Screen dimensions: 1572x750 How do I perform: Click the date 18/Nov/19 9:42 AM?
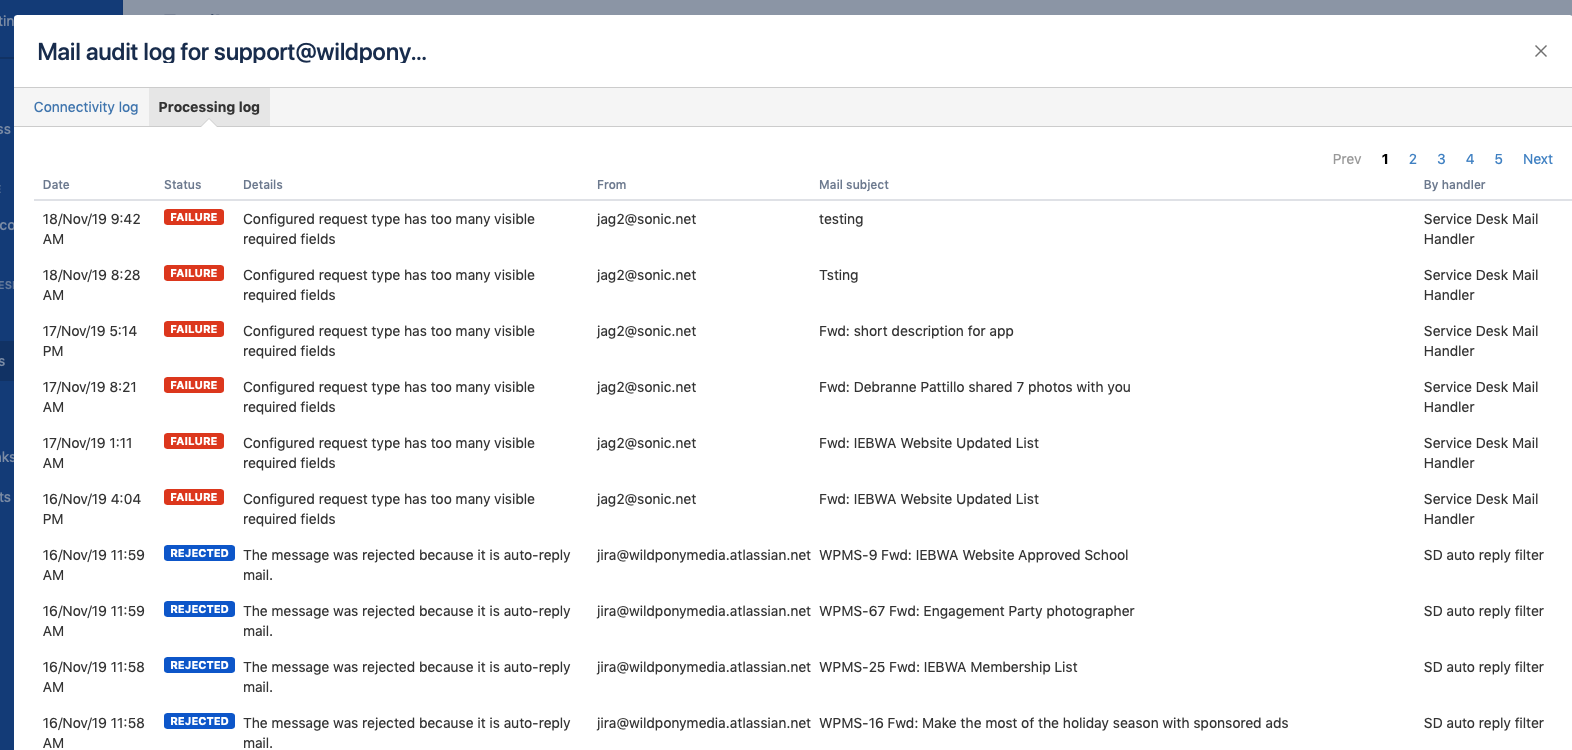click(x=92, y=229)
